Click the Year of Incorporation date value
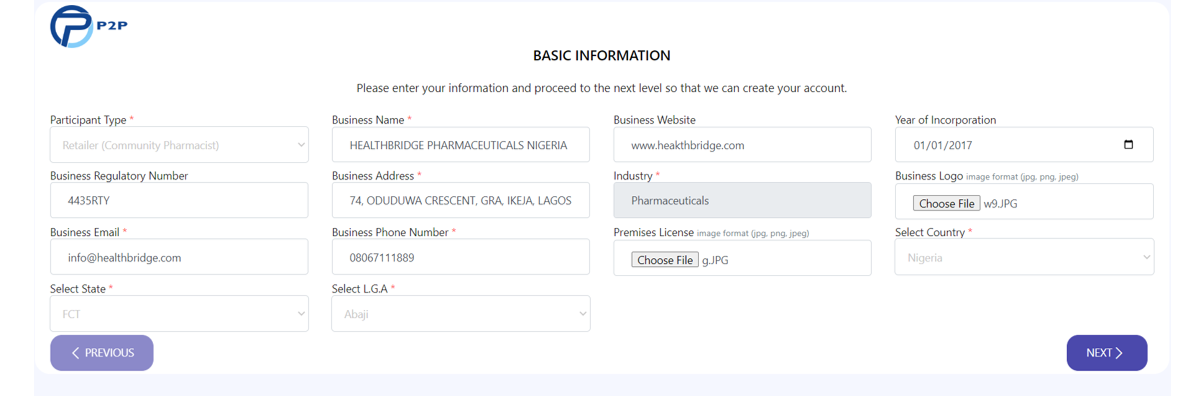Screen dimensions: 1203x396 tap(943, 145)
